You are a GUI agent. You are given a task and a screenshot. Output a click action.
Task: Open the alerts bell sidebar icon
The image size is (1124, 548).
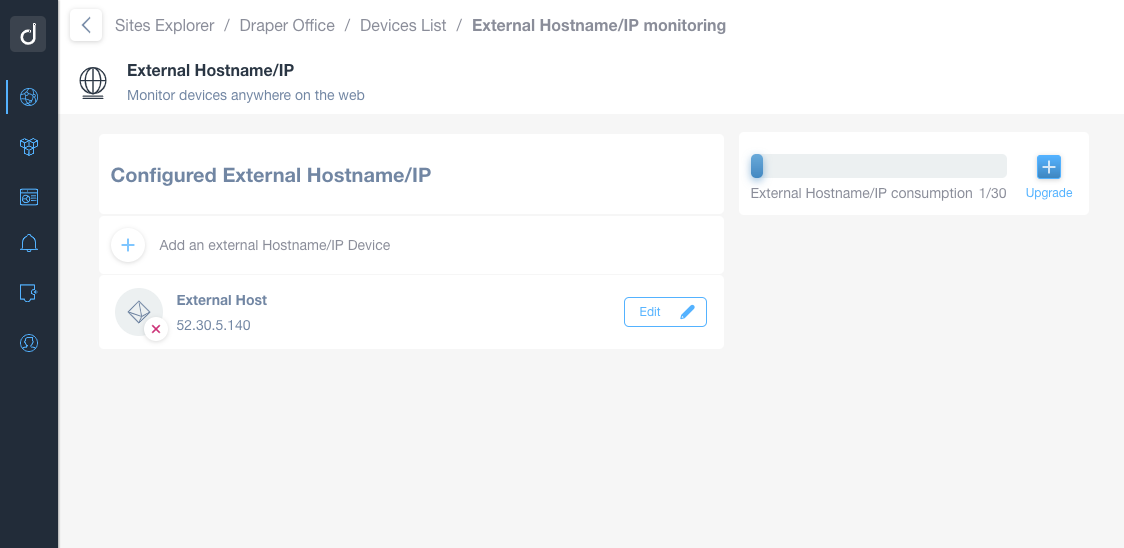(29, 244)
